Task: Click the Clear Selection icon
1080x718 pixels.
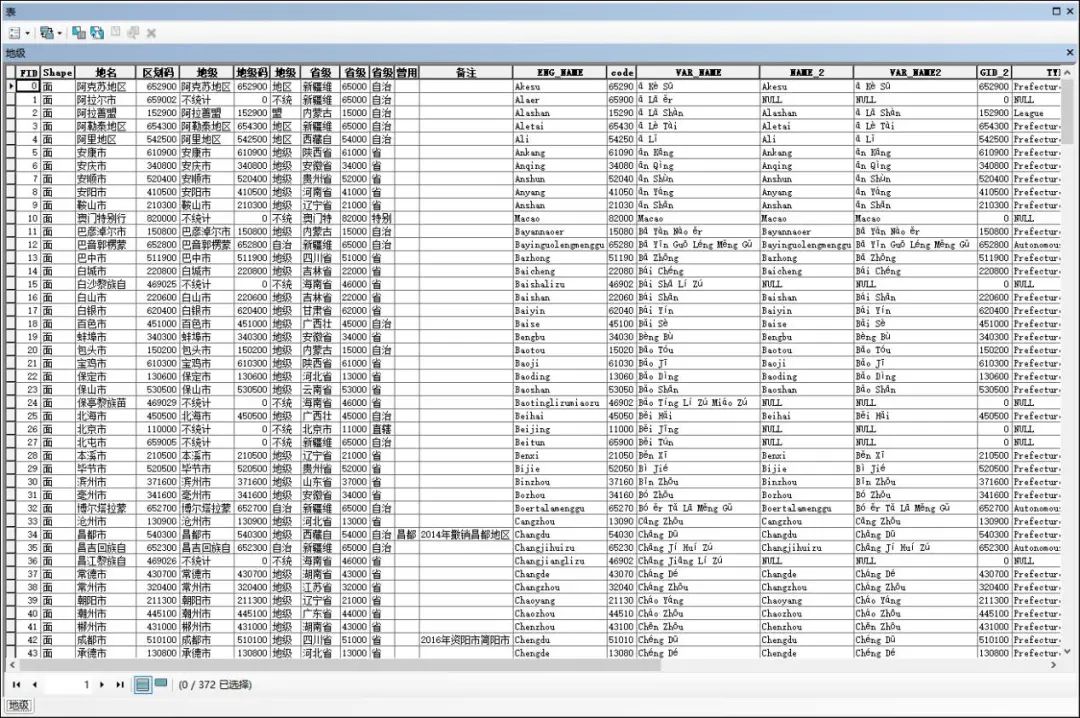Action: point(116,32)
